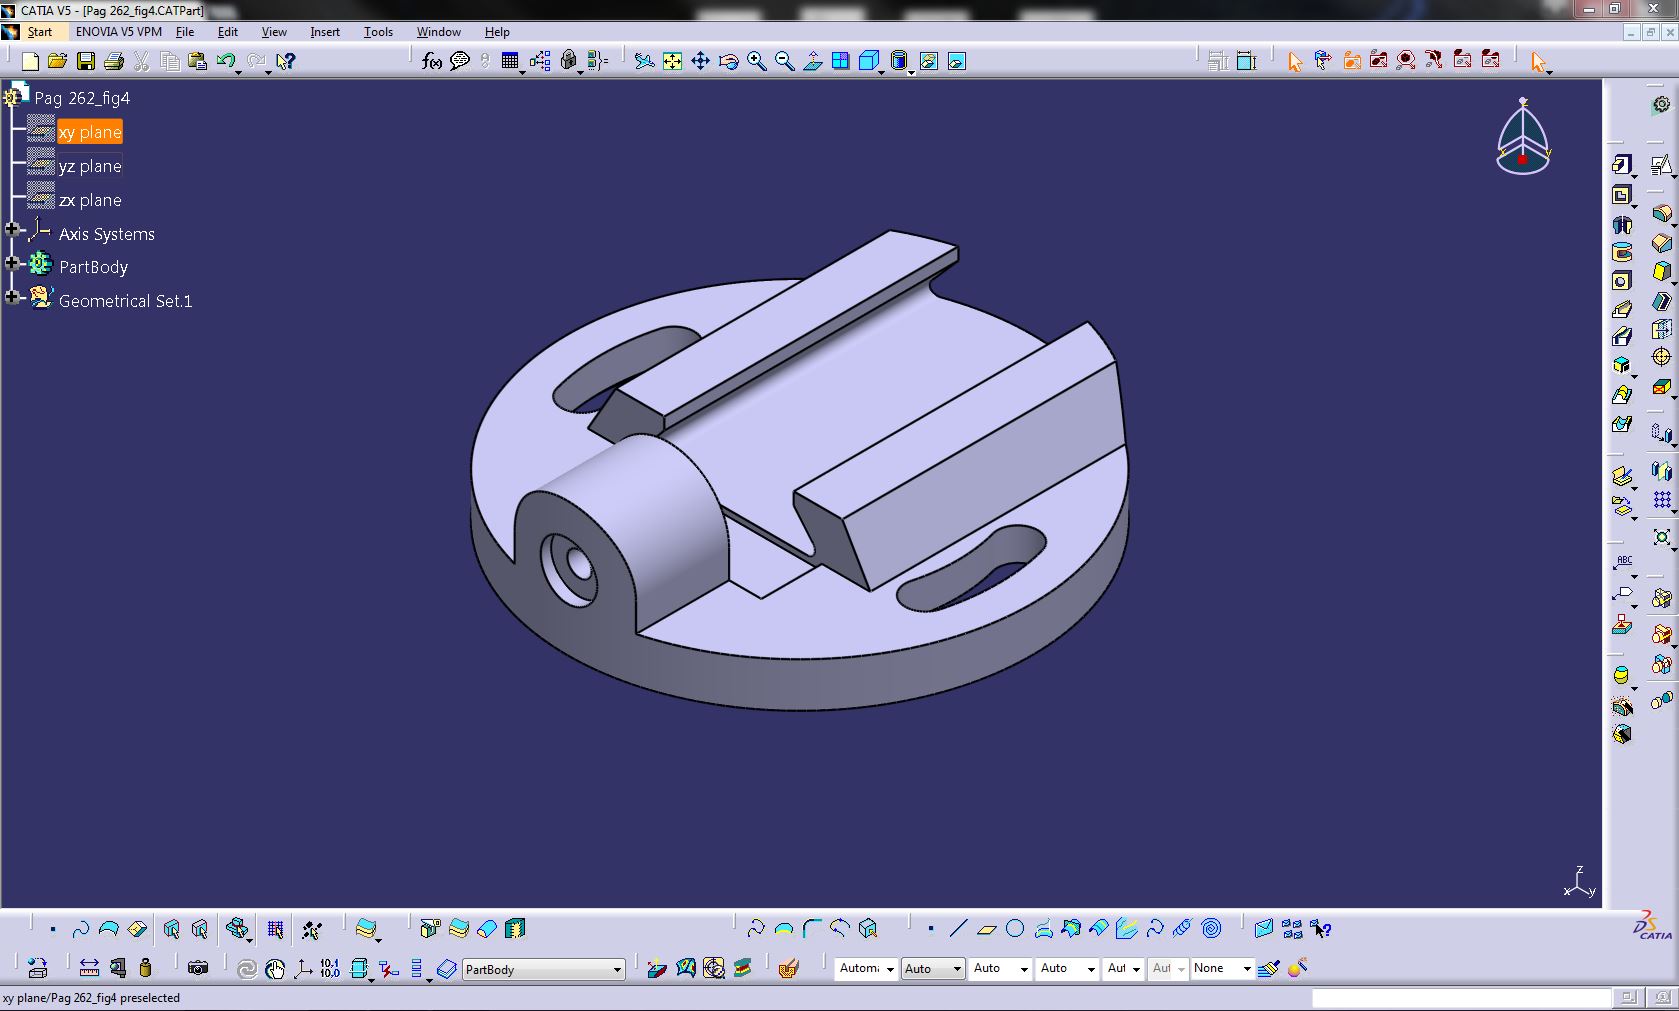
Task: Click the New document icon
Action: (x=30, y=62)
